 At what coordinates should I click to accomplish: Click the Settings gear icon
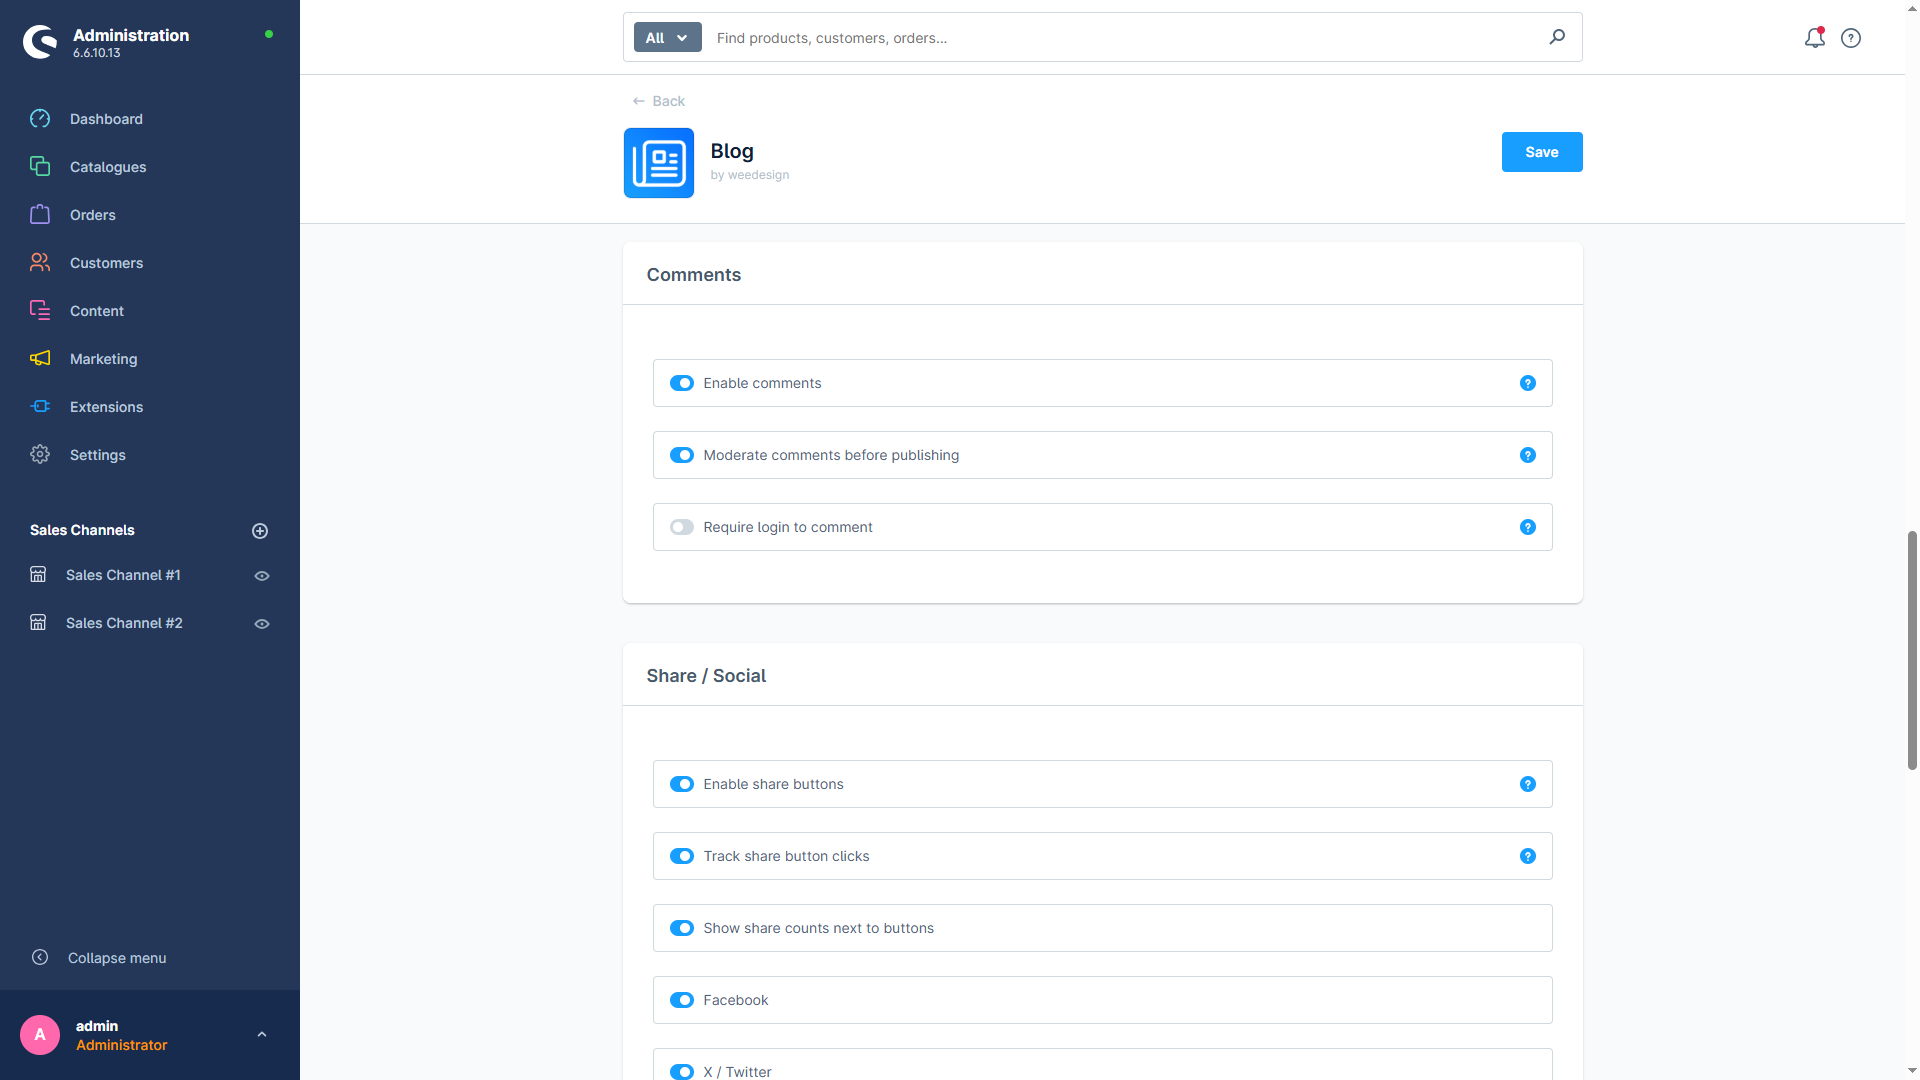click(40, 455)
